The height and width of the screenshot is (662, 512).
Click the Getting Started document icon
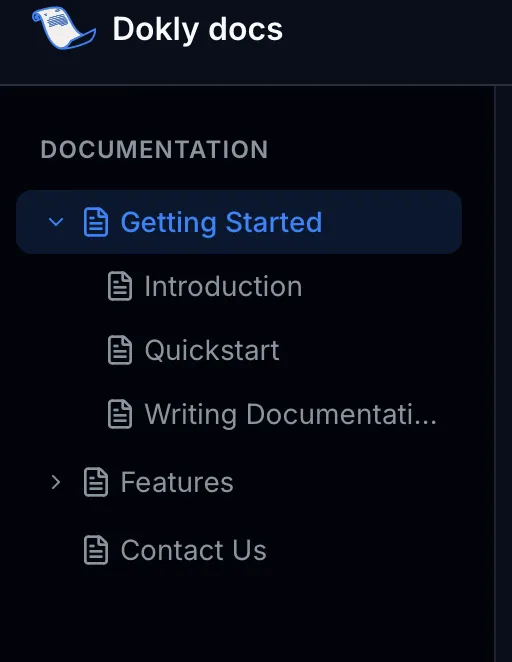96,222
